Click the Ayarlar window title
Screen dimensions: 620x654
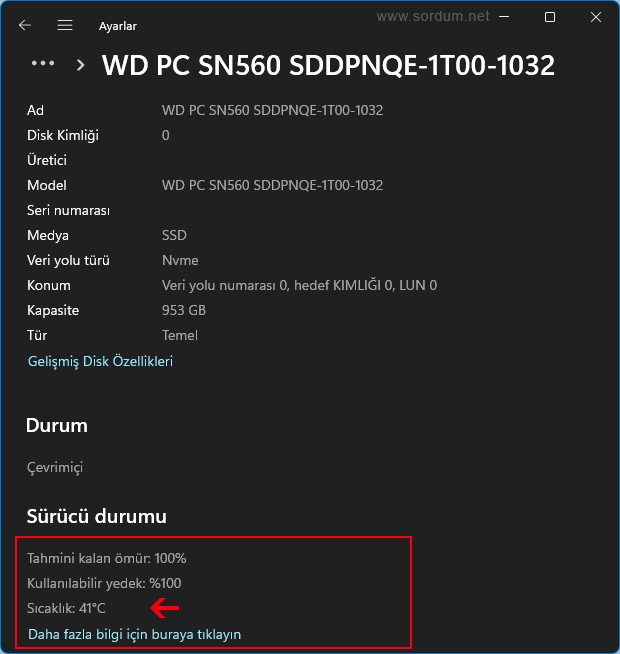tap(118, 26)
